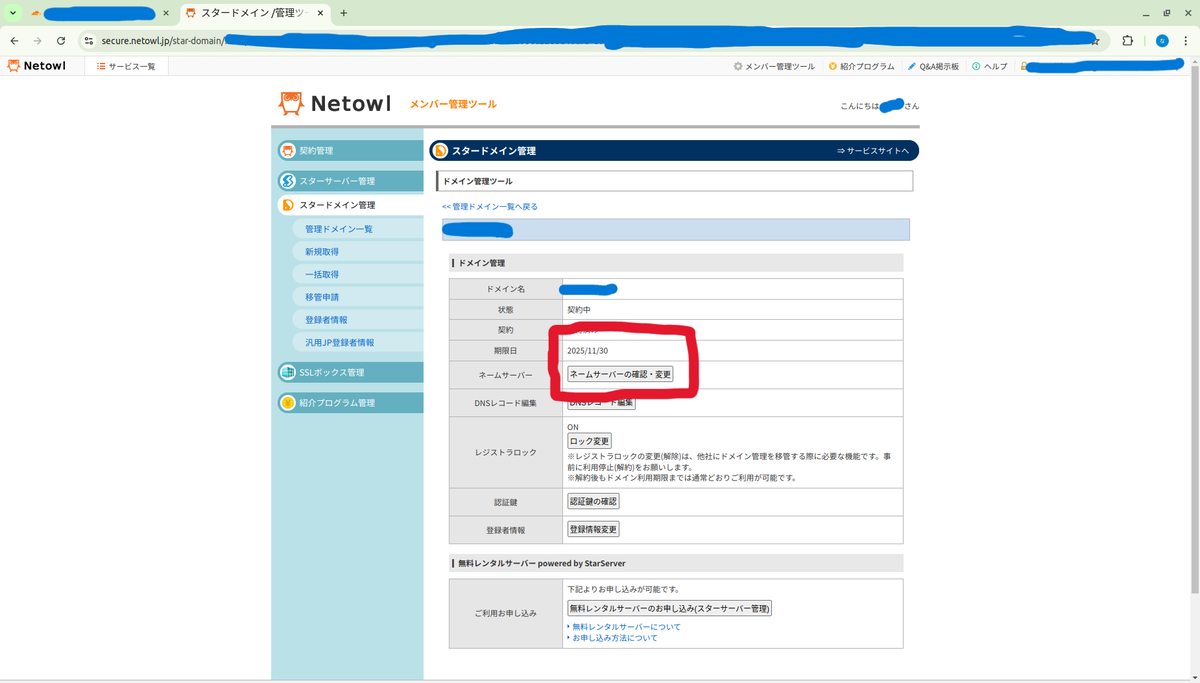The image size is (1200, 683).
Task: Open 汎用JP登録者情報 submenu item
Action: [x=339, y=342]
